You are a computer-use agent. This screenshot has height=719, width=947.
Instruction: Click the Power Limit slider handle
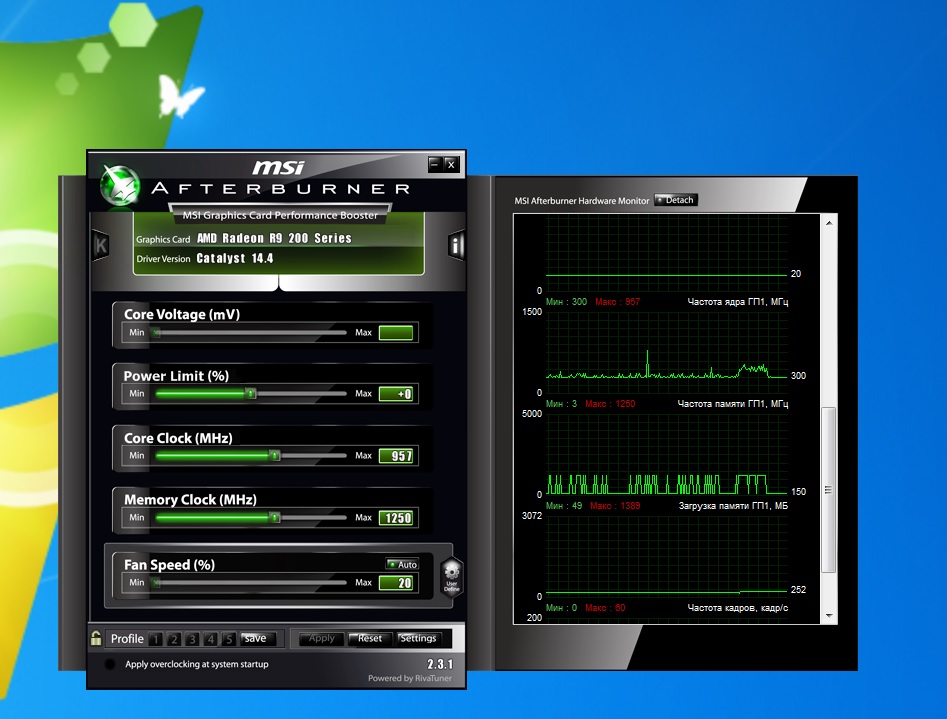251,394
